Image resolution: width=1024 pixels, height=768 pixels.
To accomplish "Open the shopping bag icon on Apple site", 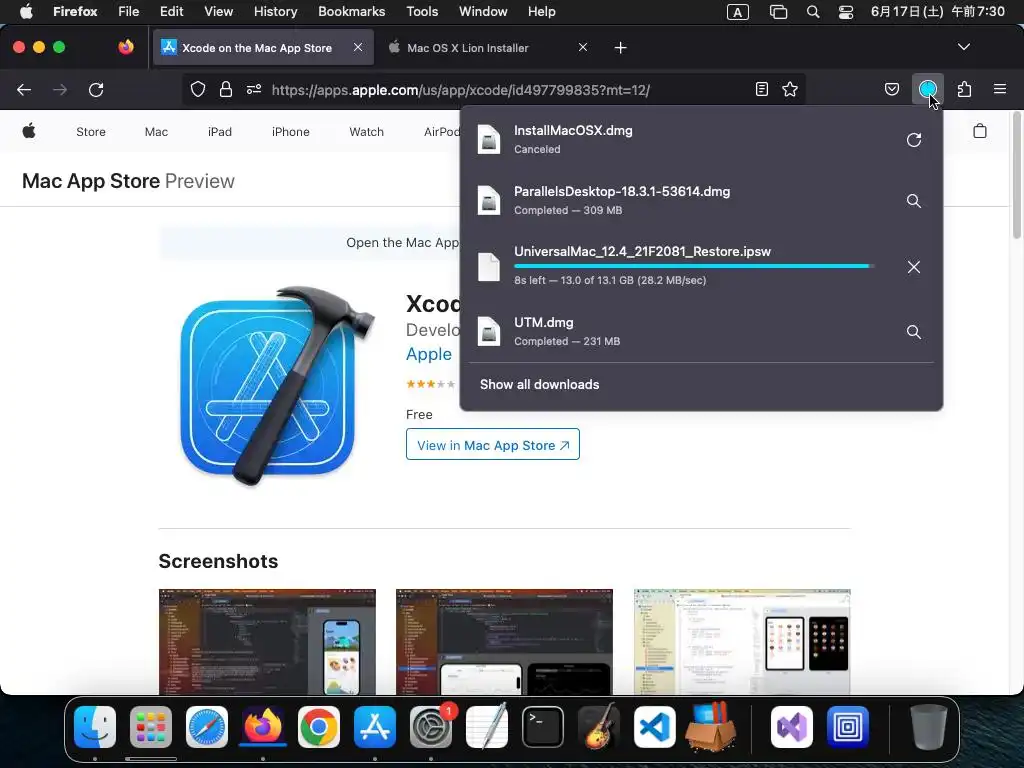I will point(980,131).
